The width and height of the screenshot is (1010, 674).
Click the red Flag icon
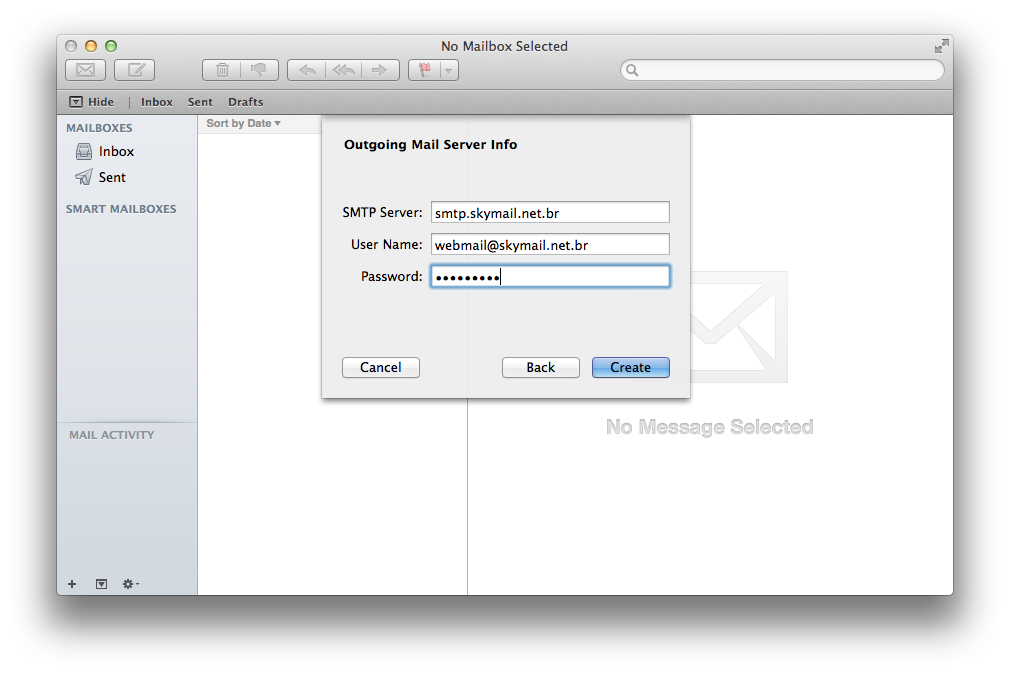pos(424,70)
